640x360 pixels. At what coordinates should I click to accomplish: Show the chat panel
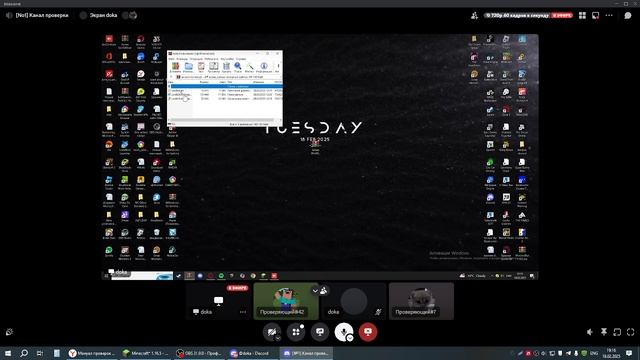(628, 16)
